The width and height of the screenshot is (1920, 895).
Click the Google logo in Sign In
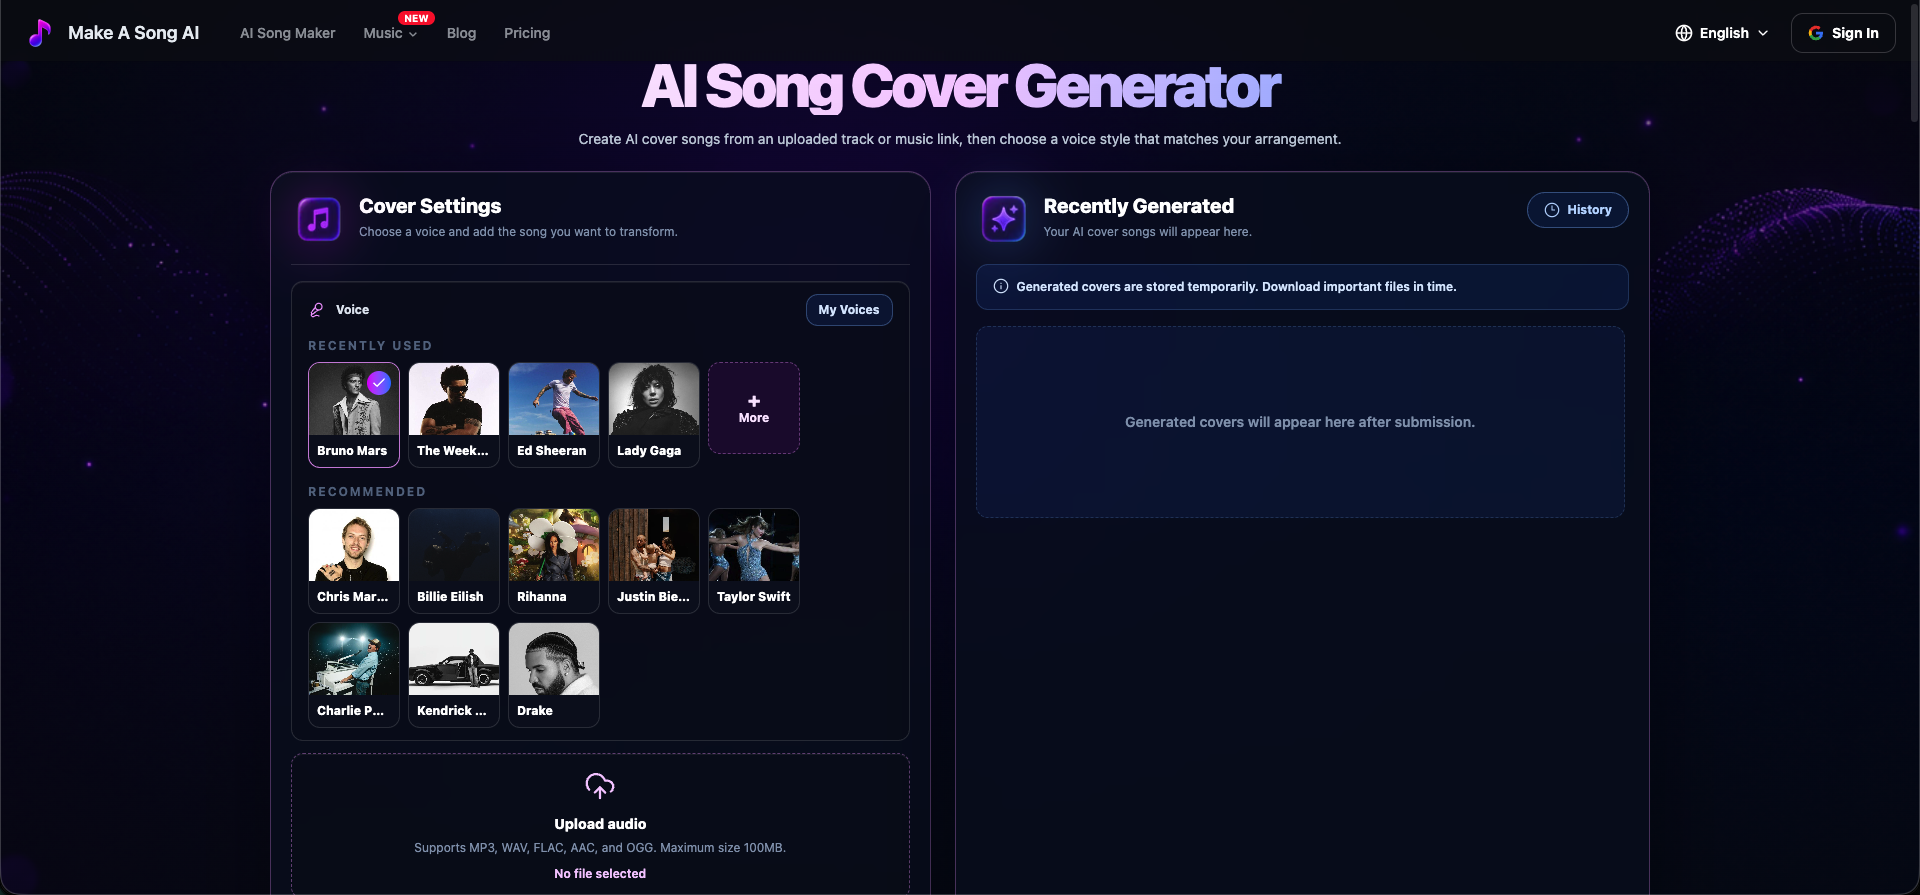click(1816, 33)
